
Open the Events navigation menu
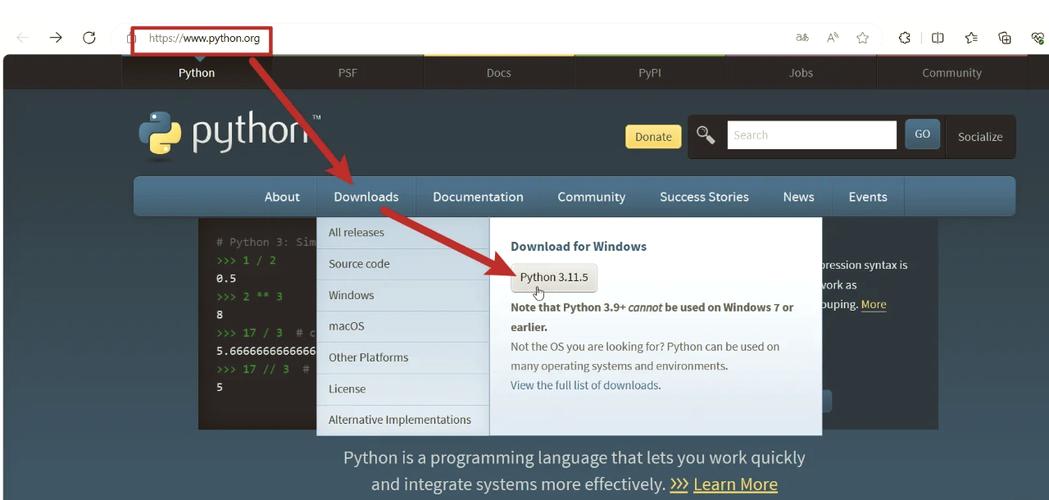[x=868, y=197]
